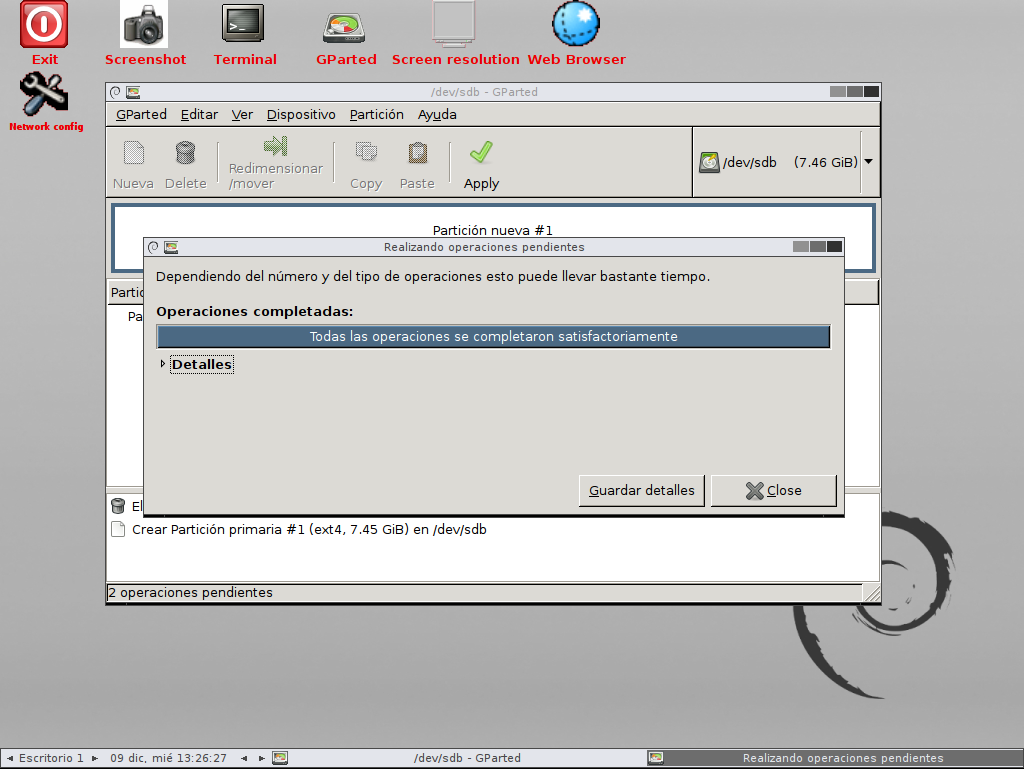Open the Network config tools icon
Screen dimensions: 1024x769
(x=44, y=94)
